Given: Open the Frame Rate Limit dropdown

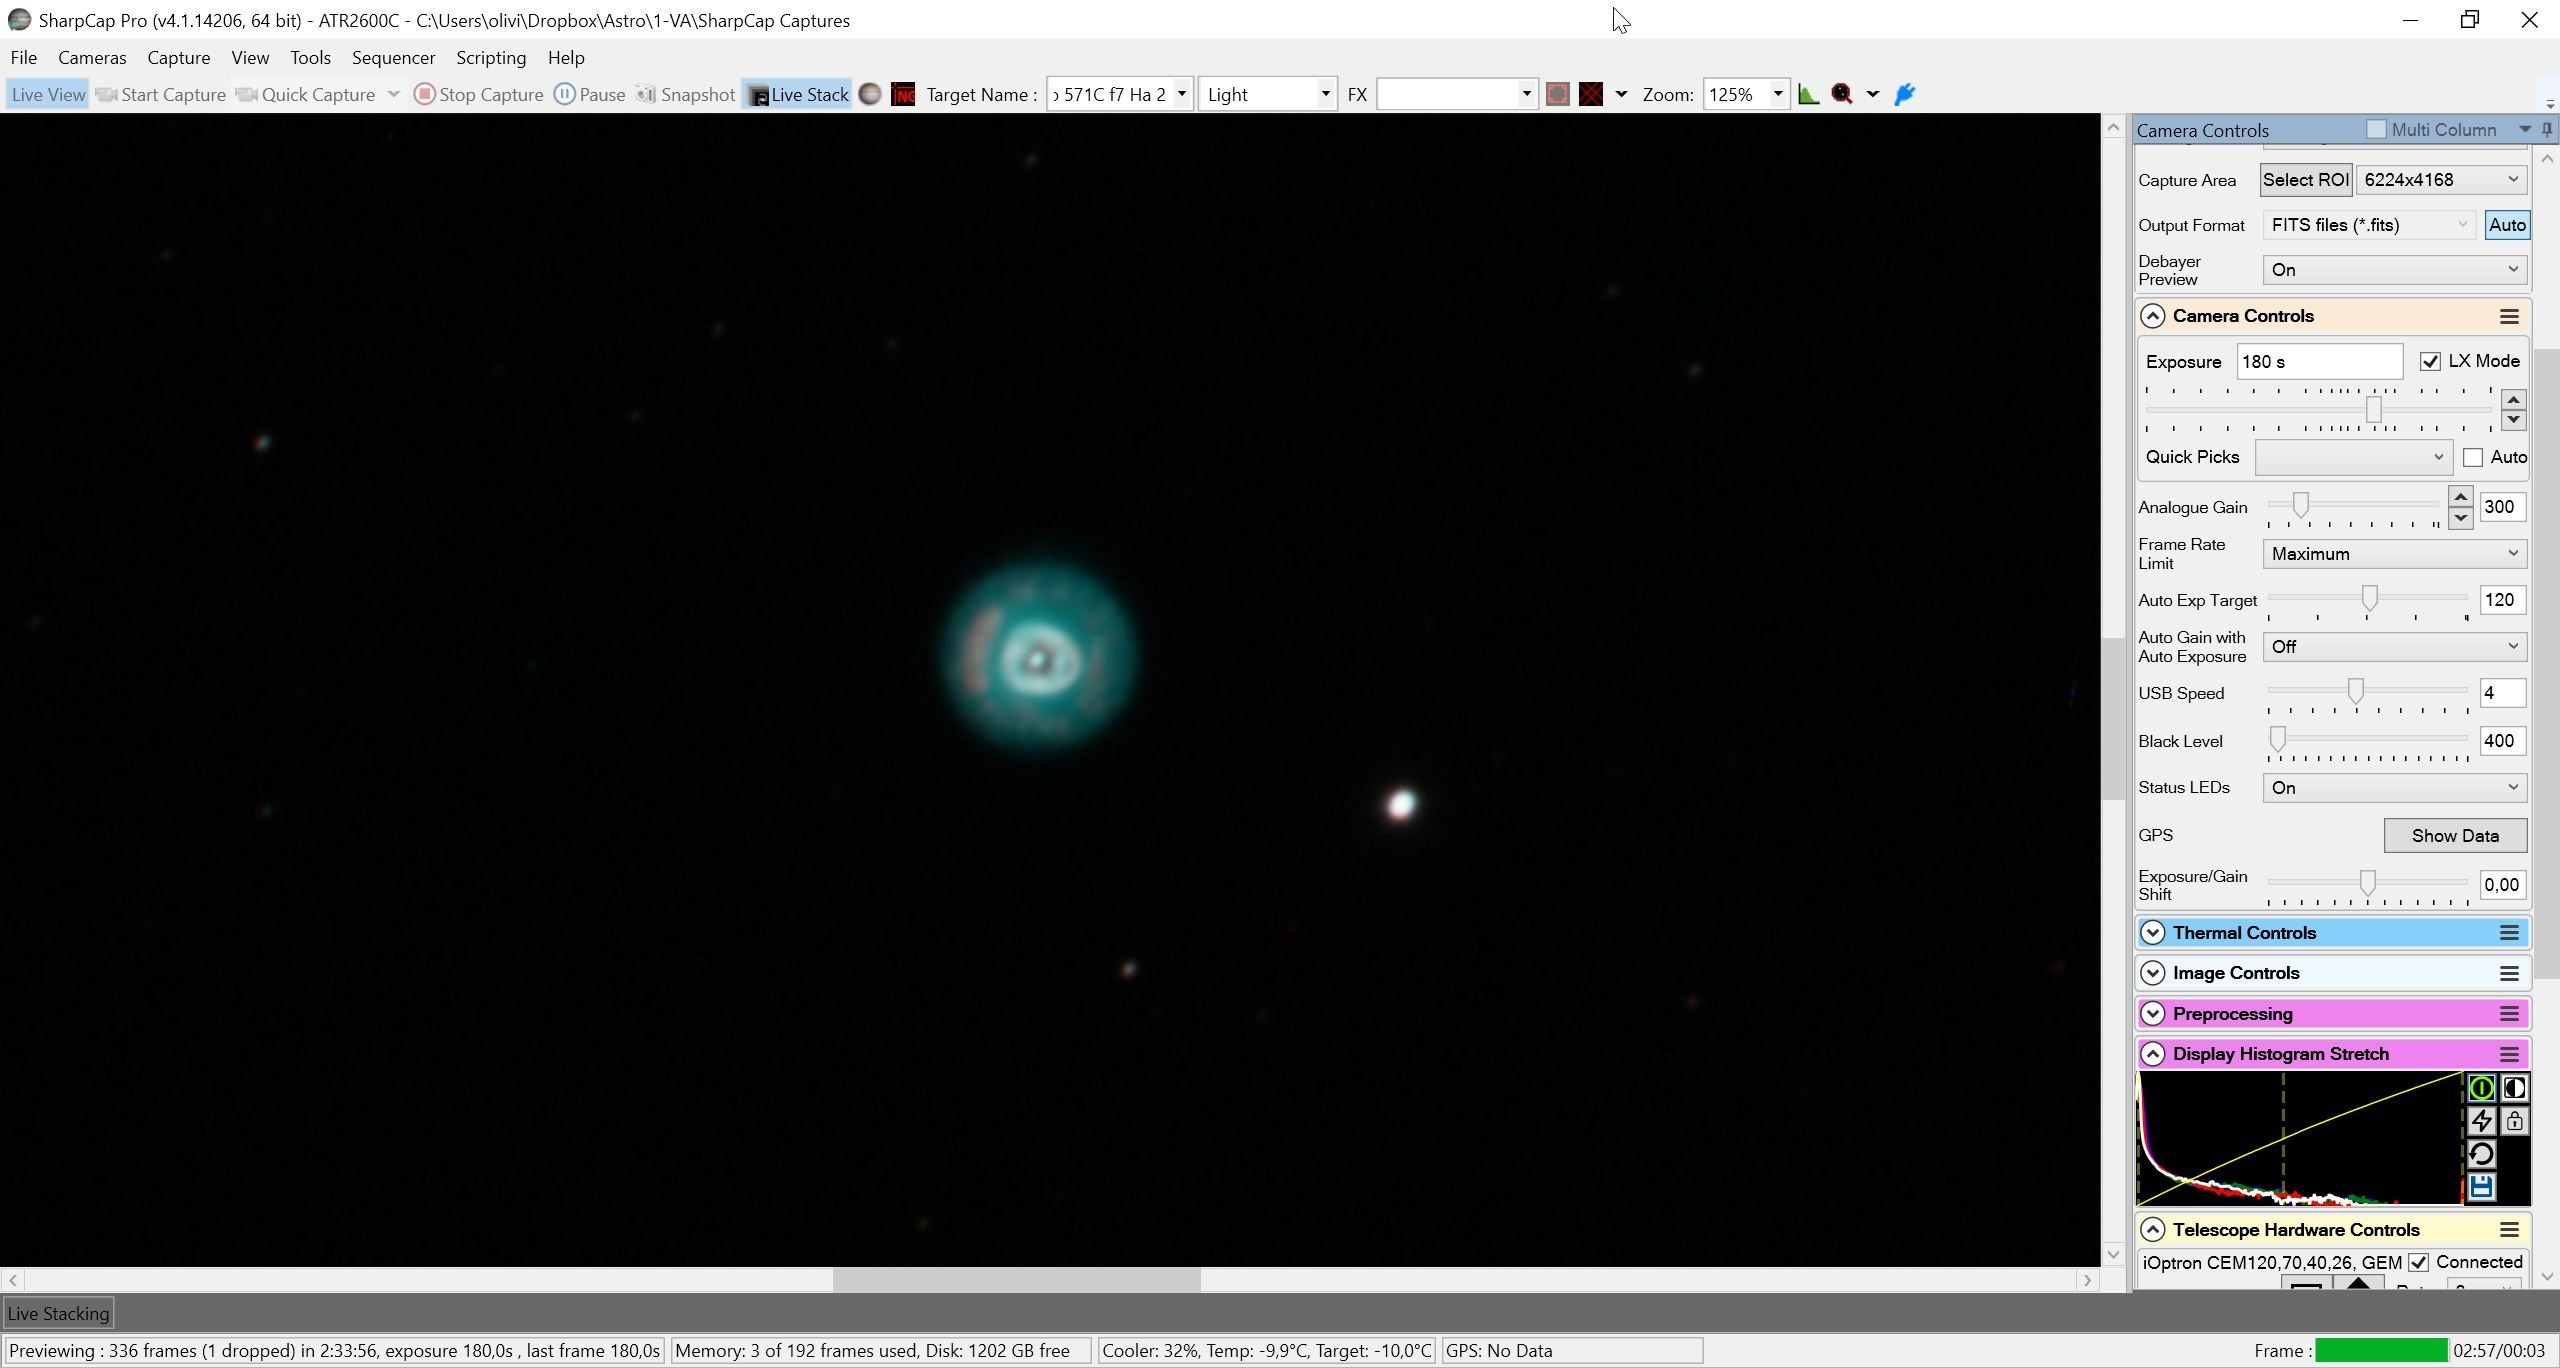Looking at the screenshot, I should pos(2394,553).
